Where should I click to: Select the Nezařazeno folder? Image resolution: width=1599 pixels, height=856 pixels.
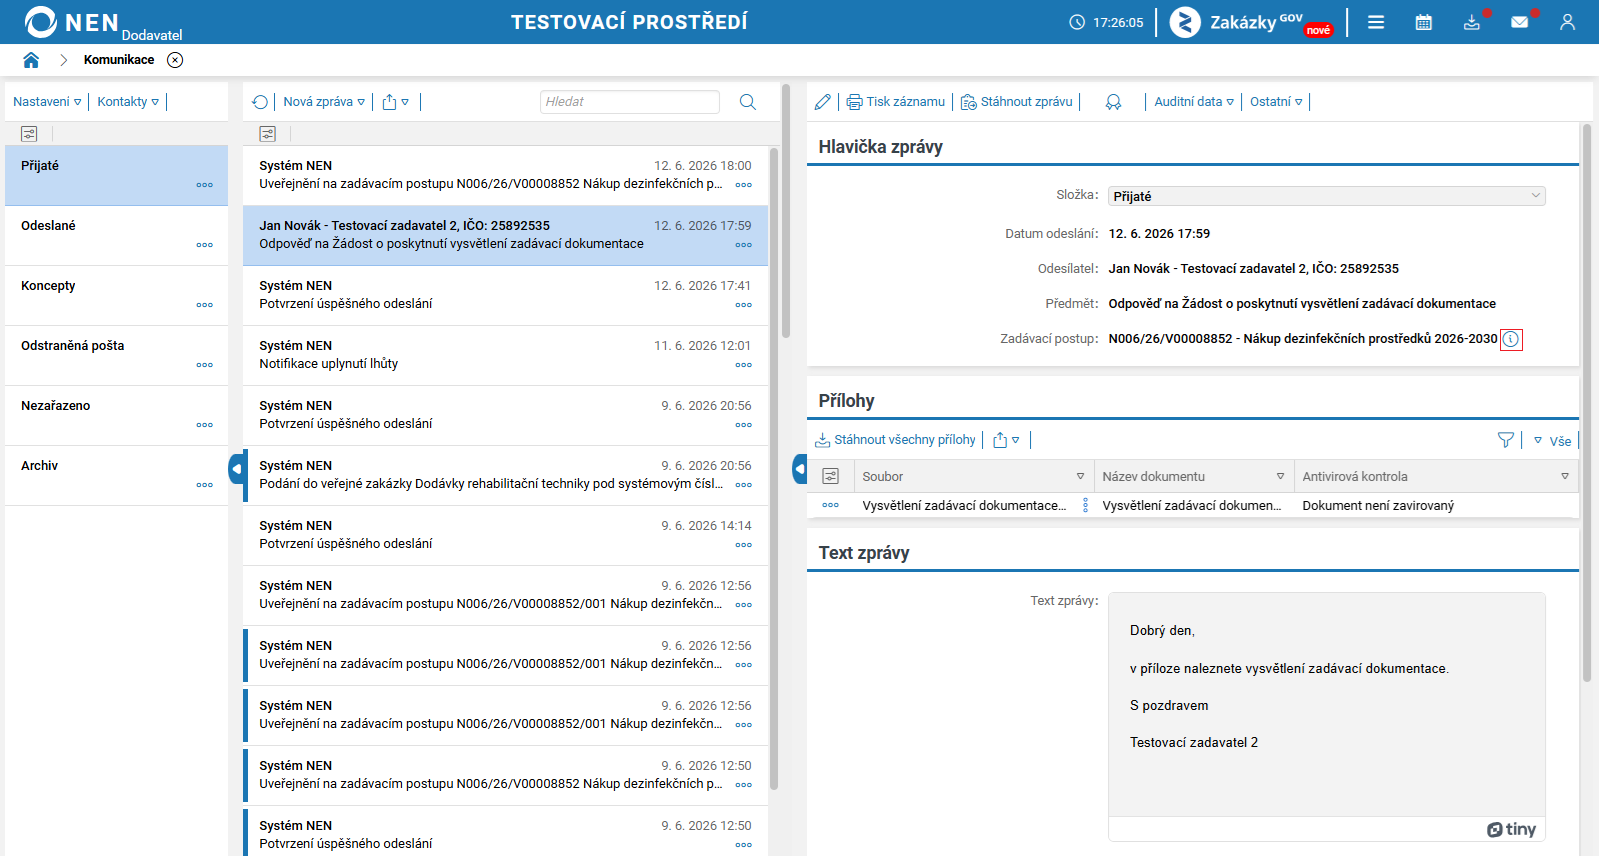116,415
